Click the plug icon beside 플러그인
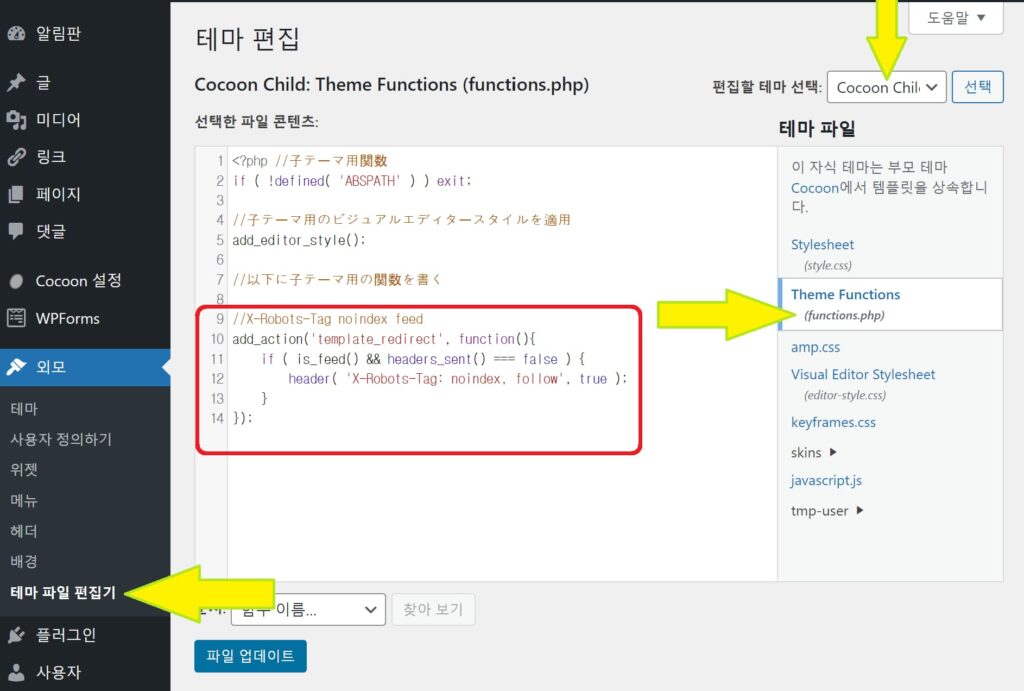Screen dimensions: 1024x691 click(x=16, y=635)
